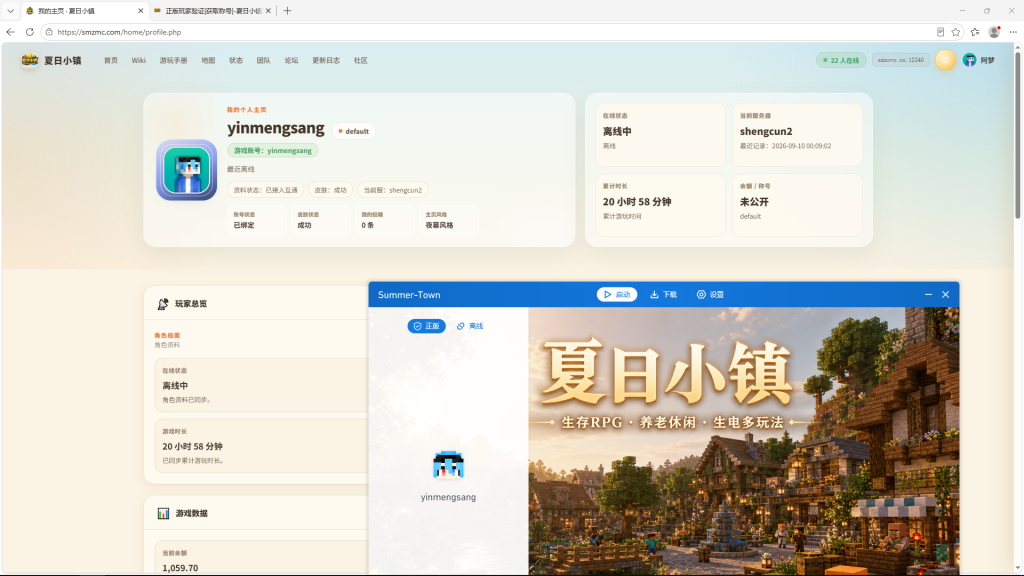Screen dimensions: 1024x576
Task: Open the browser three-dot settings menu
Action: click(1013, 32)
